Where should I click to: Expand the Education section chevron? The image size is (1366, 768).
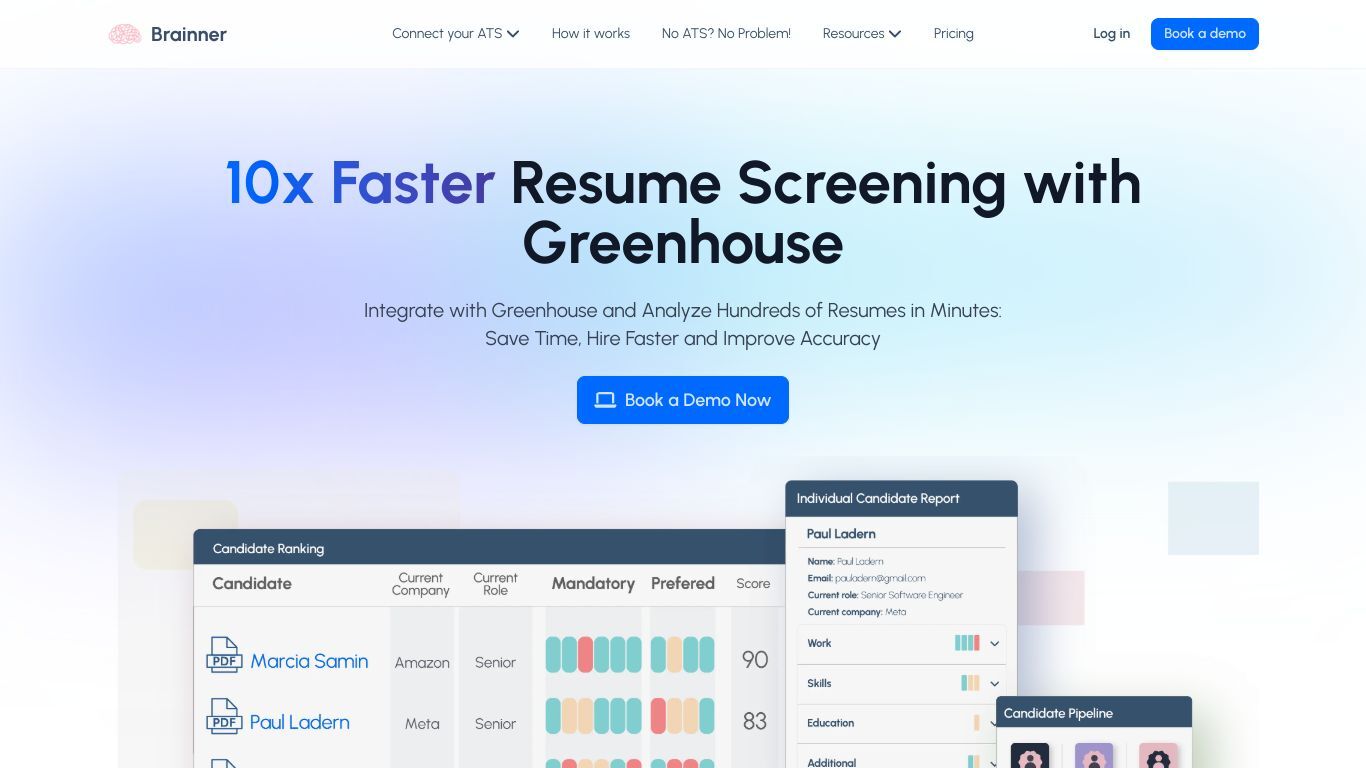tap(995, 723)
